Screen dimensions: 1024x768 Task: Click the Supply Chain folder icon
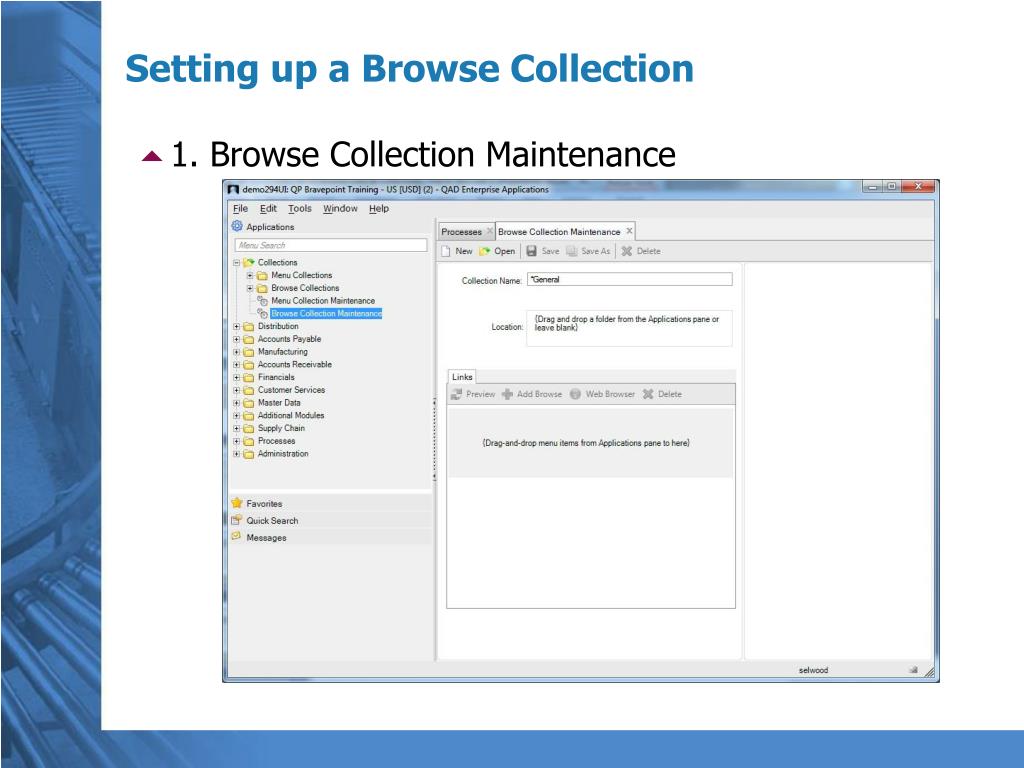click(249, 428)
